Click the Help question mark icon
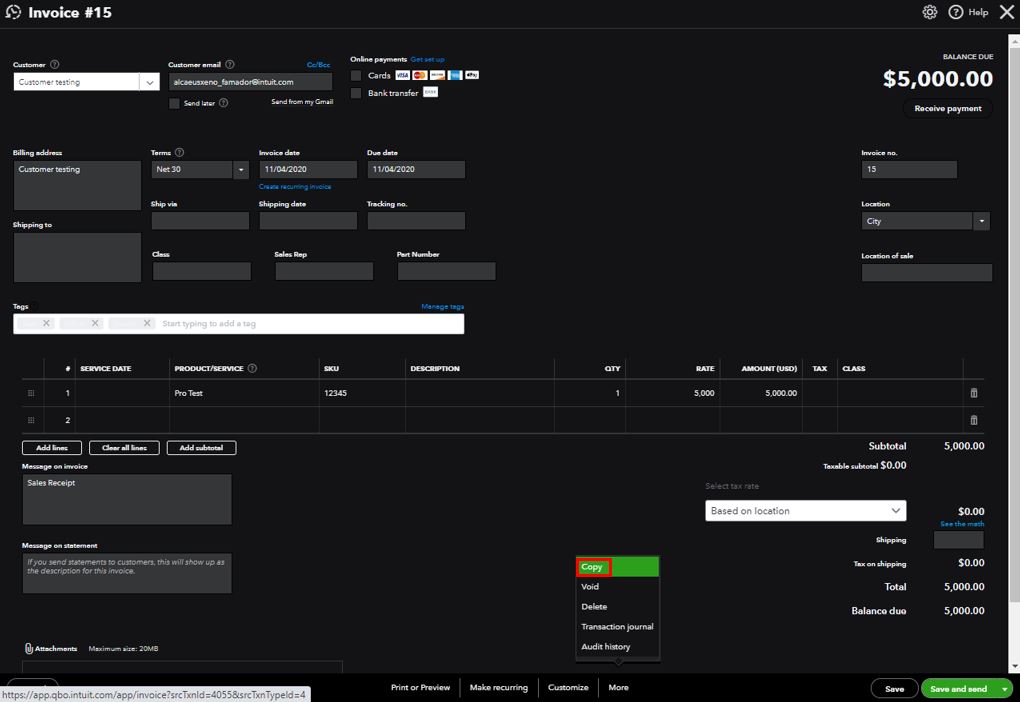The width and height of the screenshot is (1020, 702). pyautogui.click(x=955, y=12)
